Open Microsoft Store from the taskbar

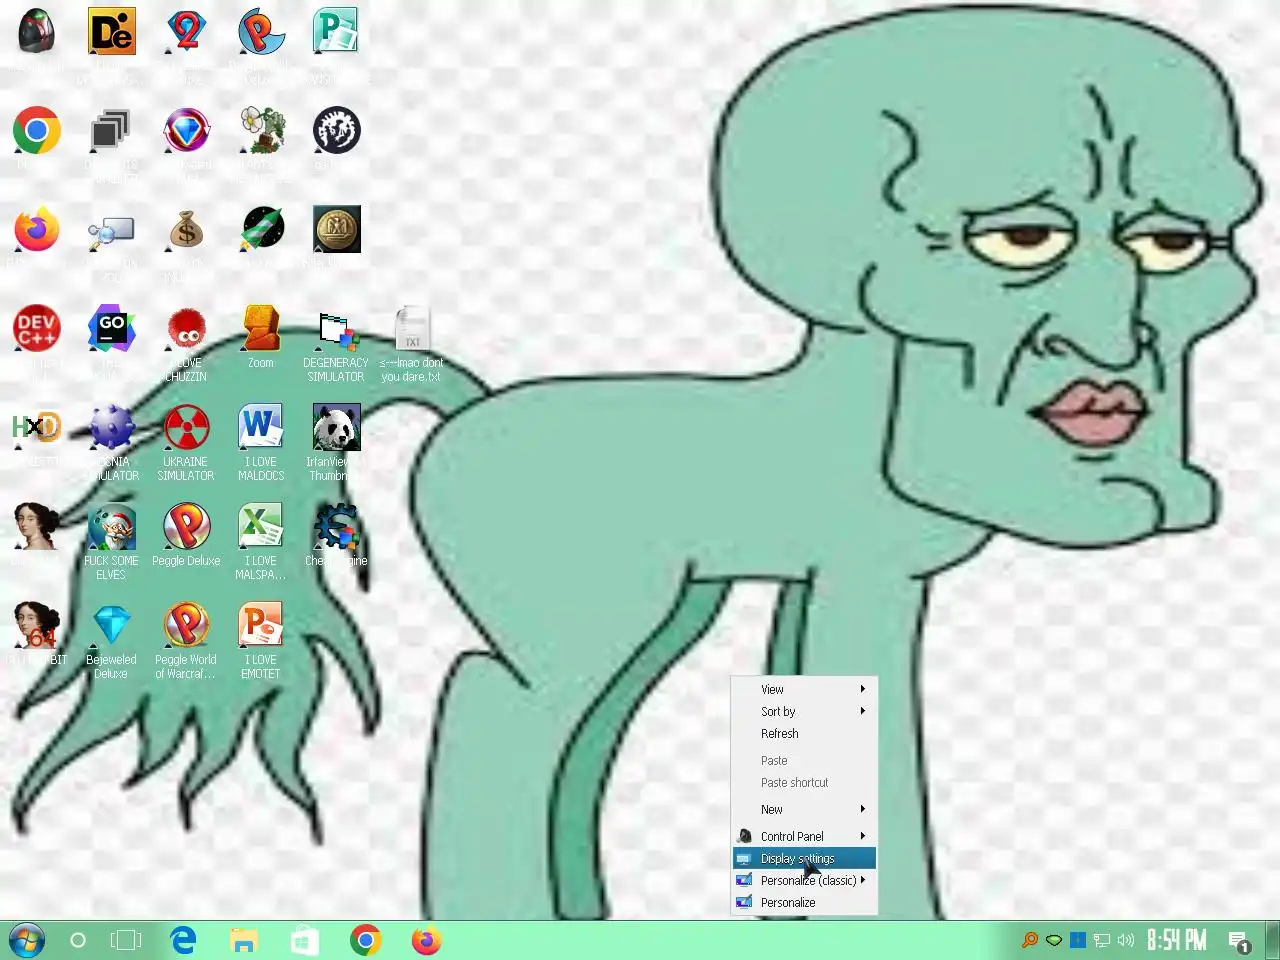coord(304,941)
